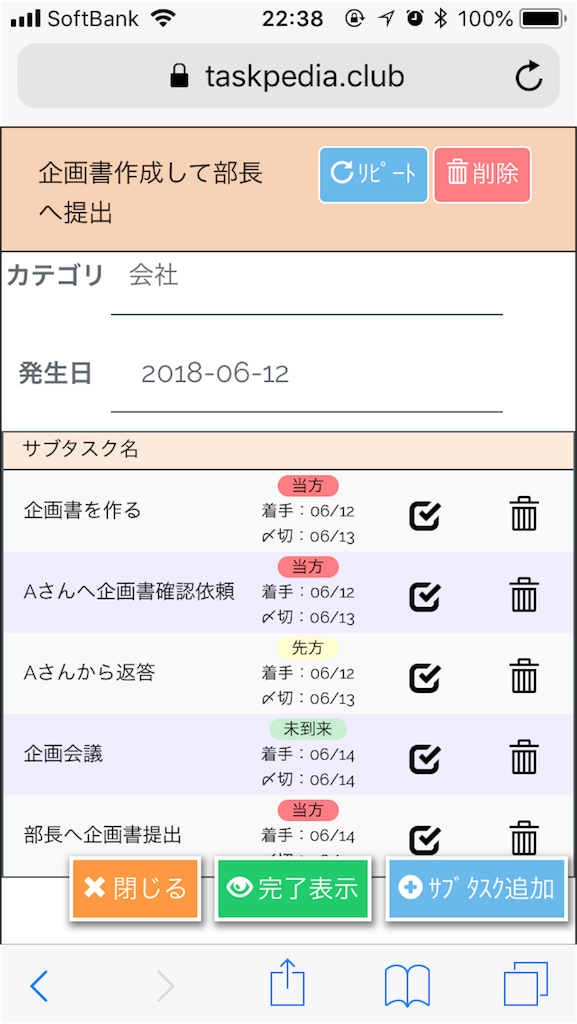Open the Share sheet in Safari
This screenshot has height=1024, width=577.
288,986
